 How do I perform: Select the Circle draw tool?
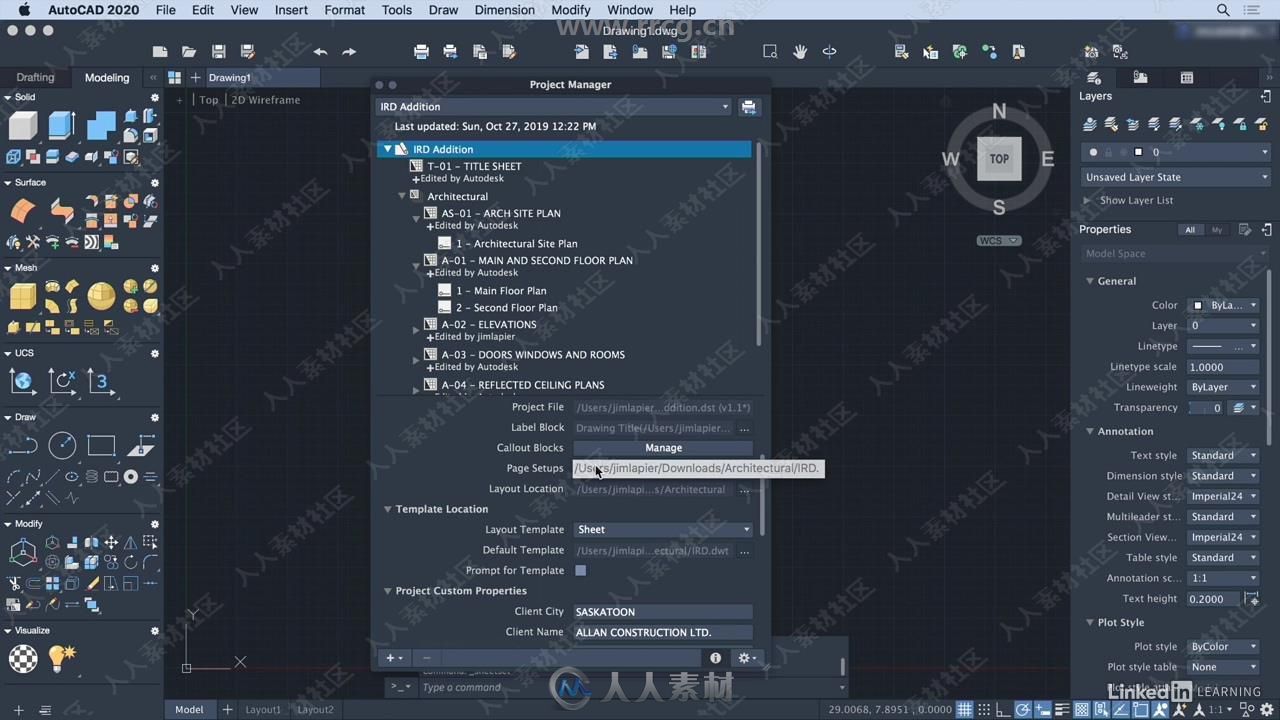pos(62,445)
